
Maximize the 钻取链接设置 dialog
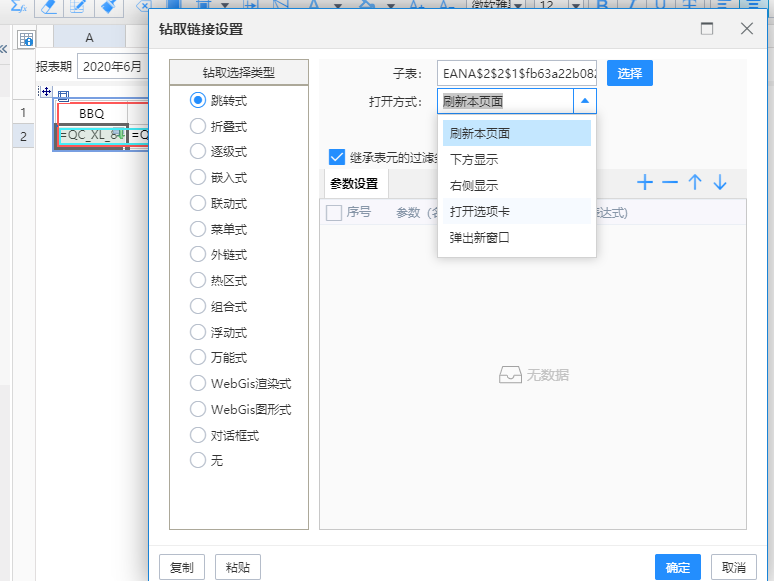click(x=707, y=29)
